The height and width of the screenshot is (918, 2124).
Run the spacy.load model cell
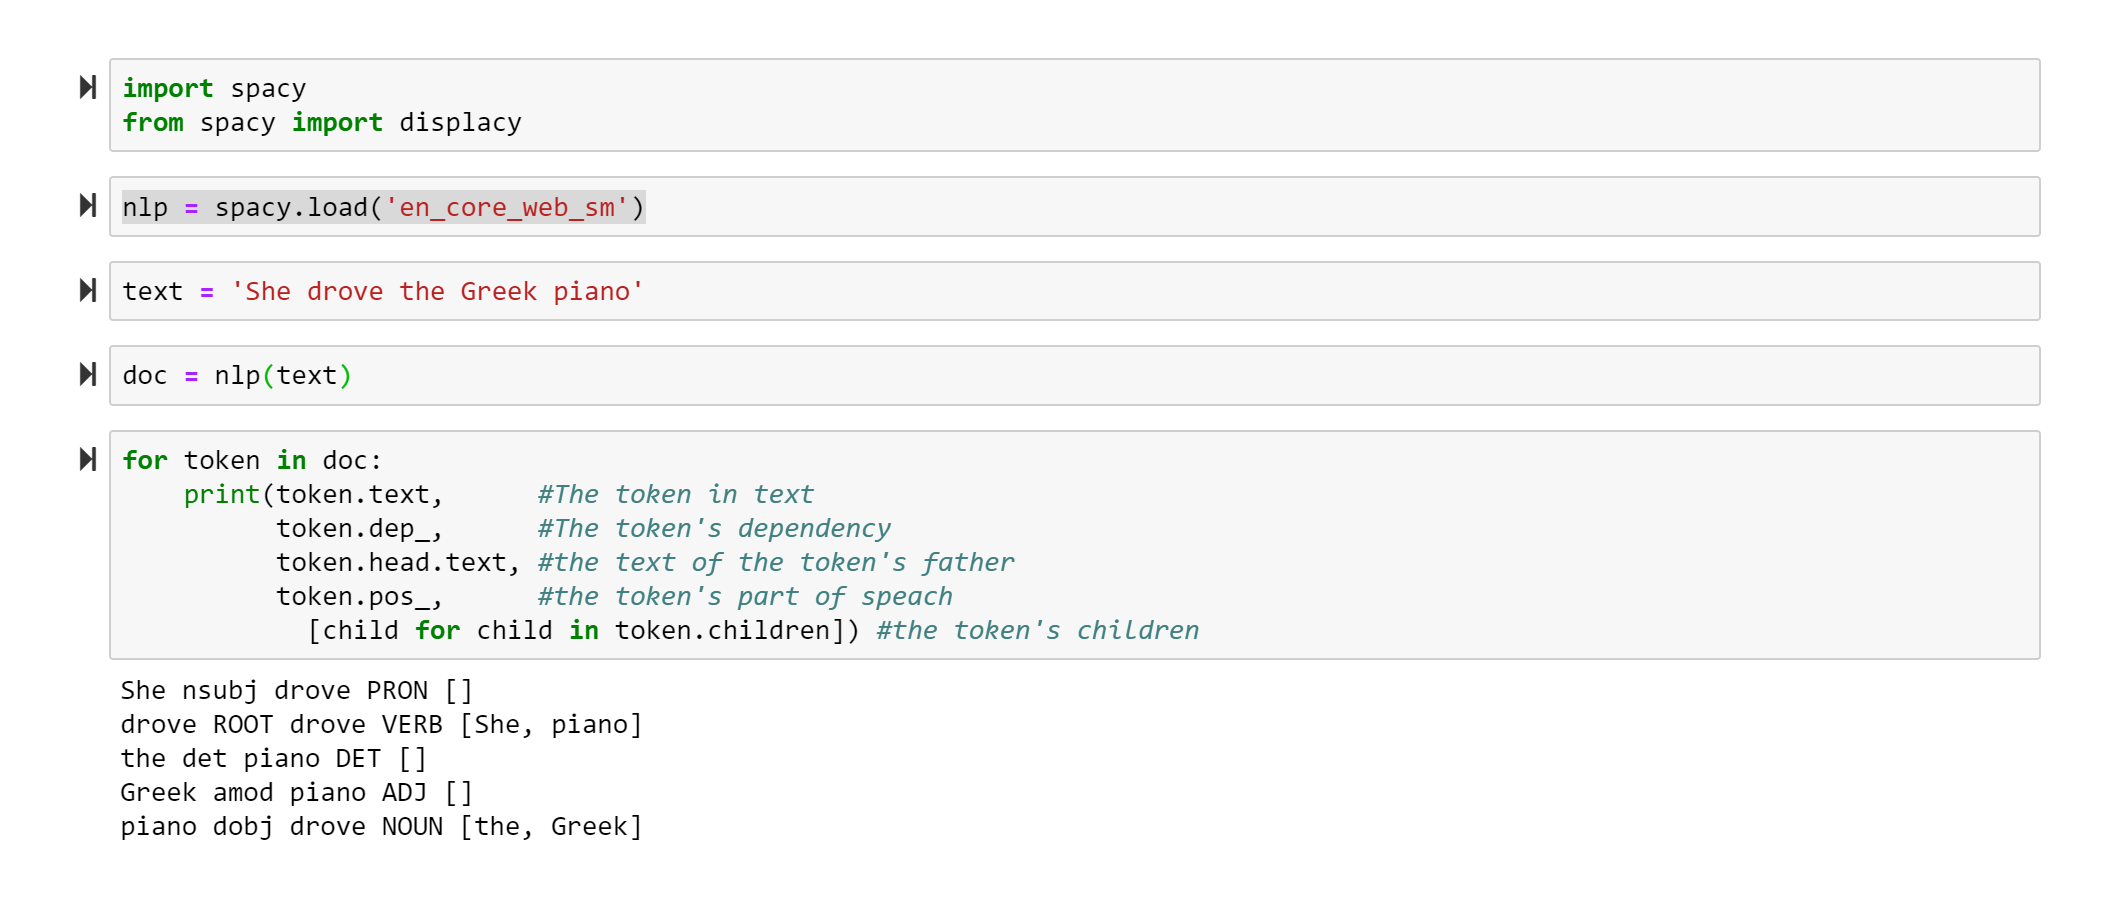pos(88,206)
